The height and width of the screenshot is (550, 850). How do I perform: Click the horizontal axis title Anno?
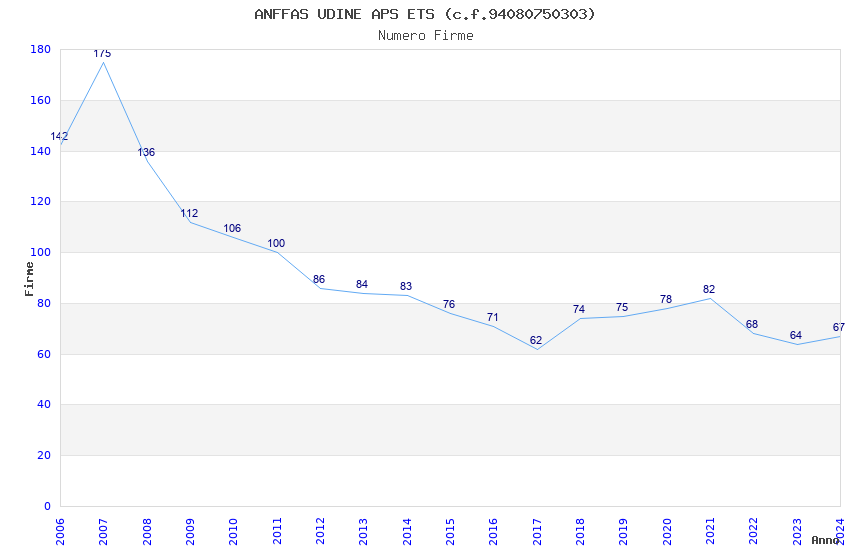(x=825, y=540)
